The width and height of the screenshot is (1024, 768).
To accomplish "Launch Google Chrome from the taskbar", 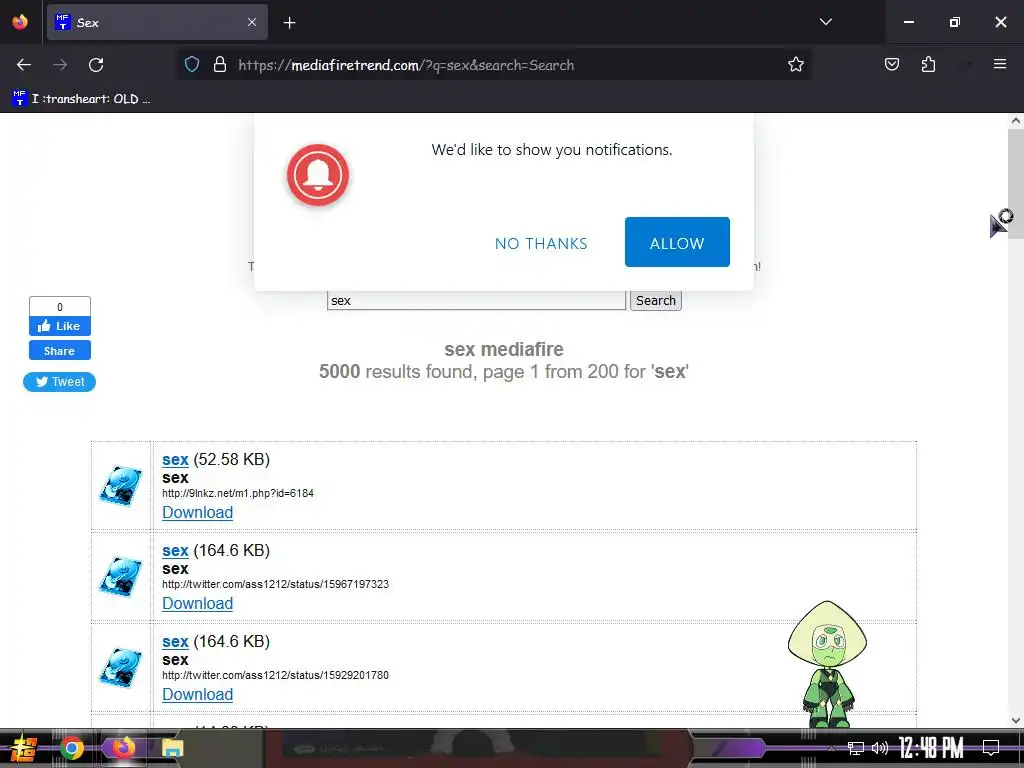I will (72, 748).
